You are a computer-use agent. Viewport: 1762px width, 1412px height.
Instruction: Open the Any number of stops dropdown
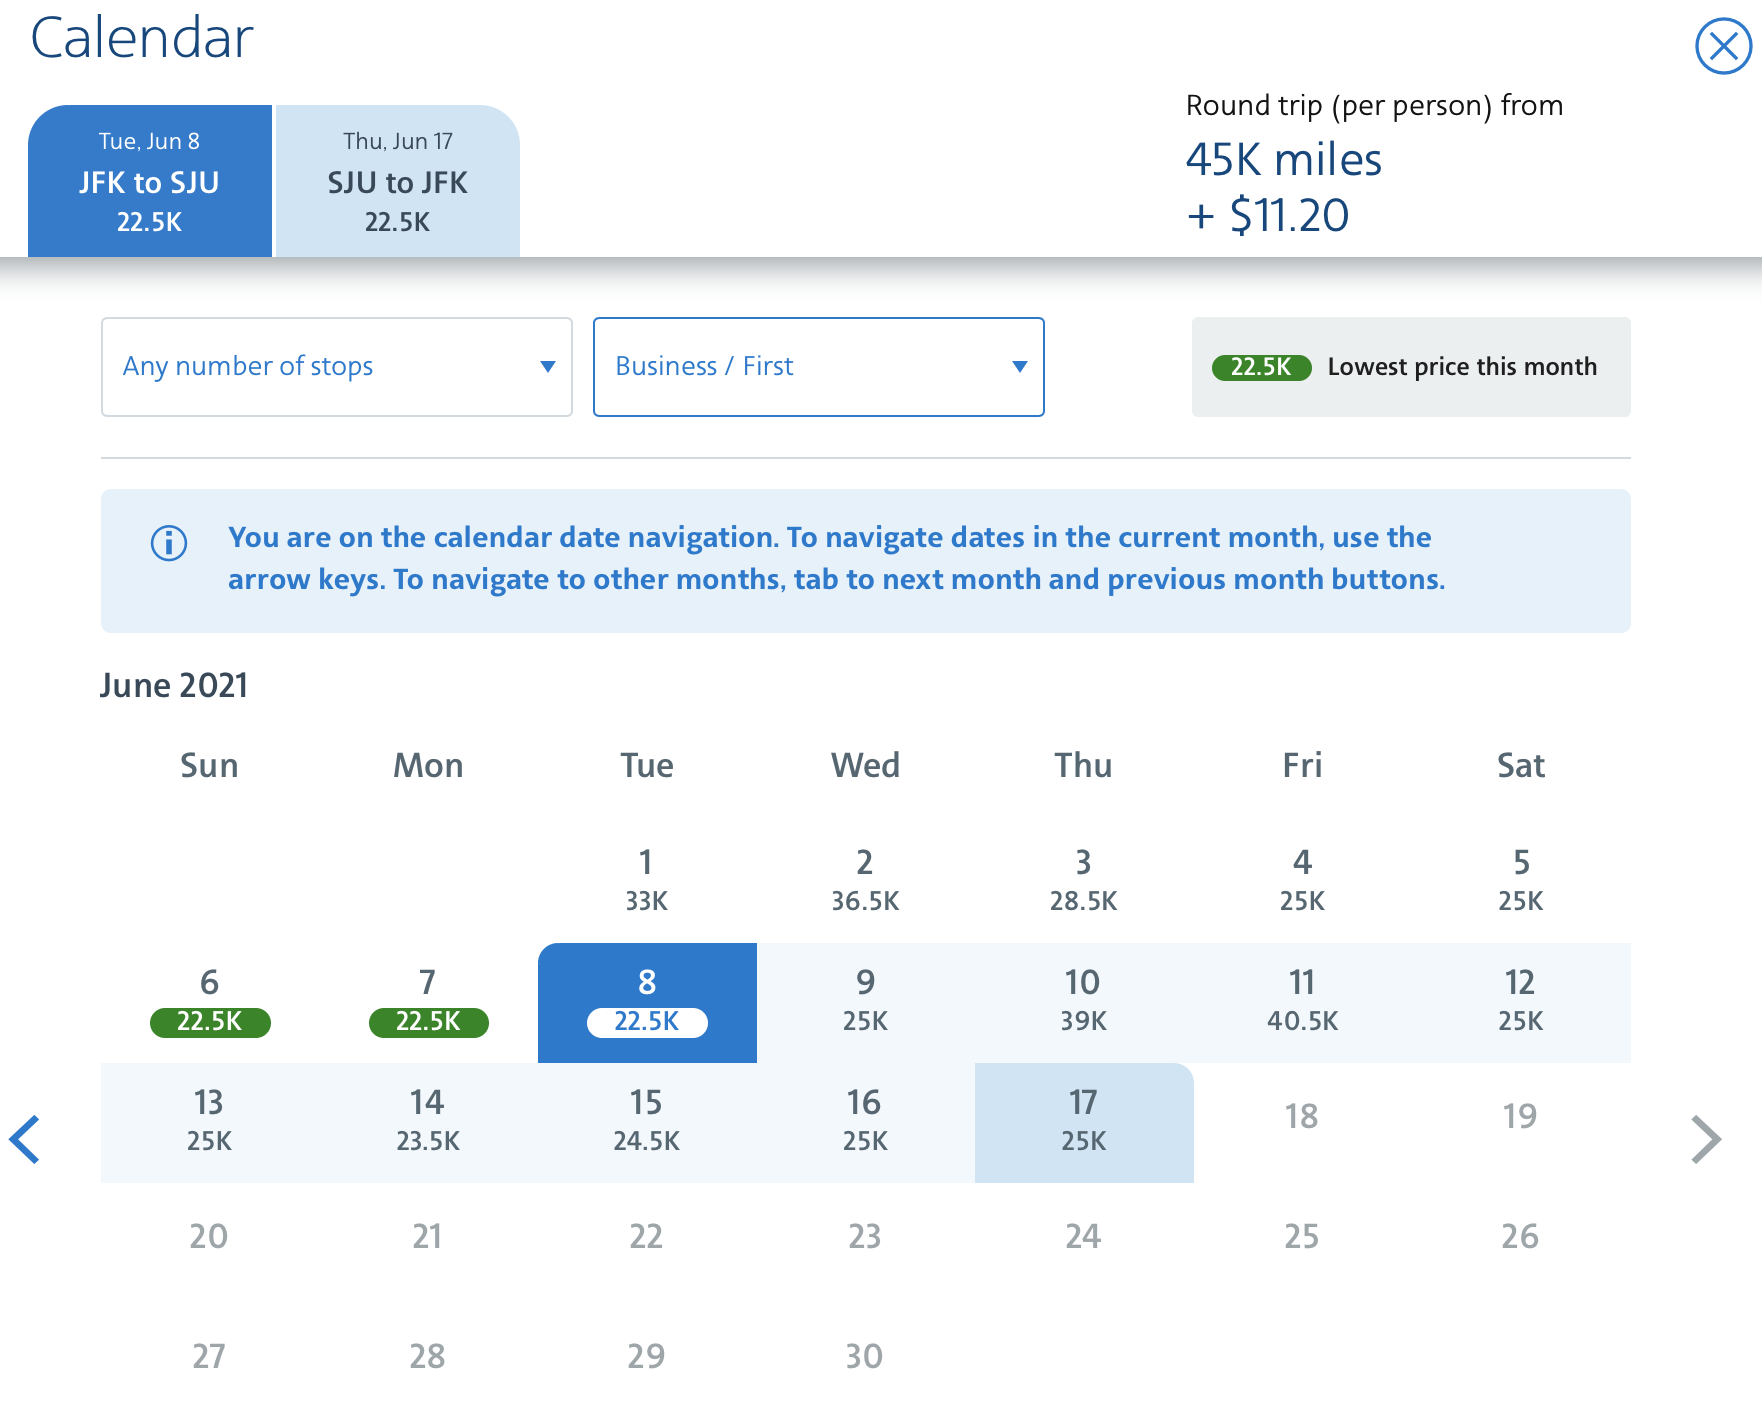[337, 367]
